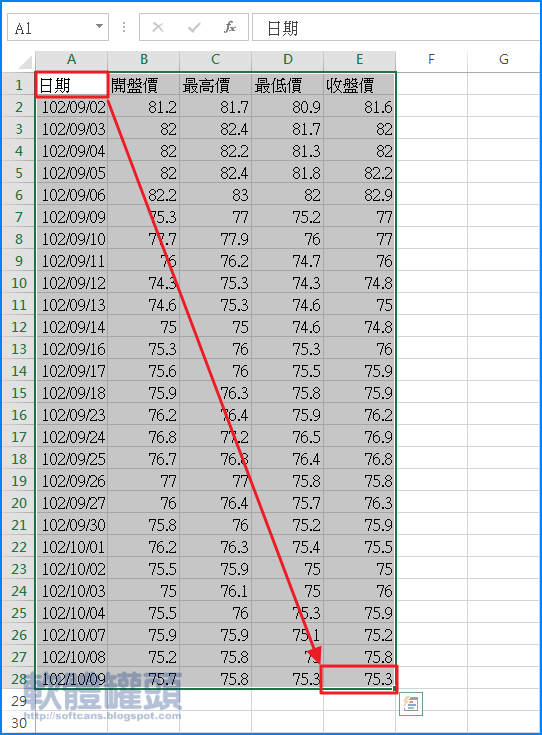This screenshot has width=542, height=735.
Task: Click cell C2 with value 81.7
Action: [215, 107]
